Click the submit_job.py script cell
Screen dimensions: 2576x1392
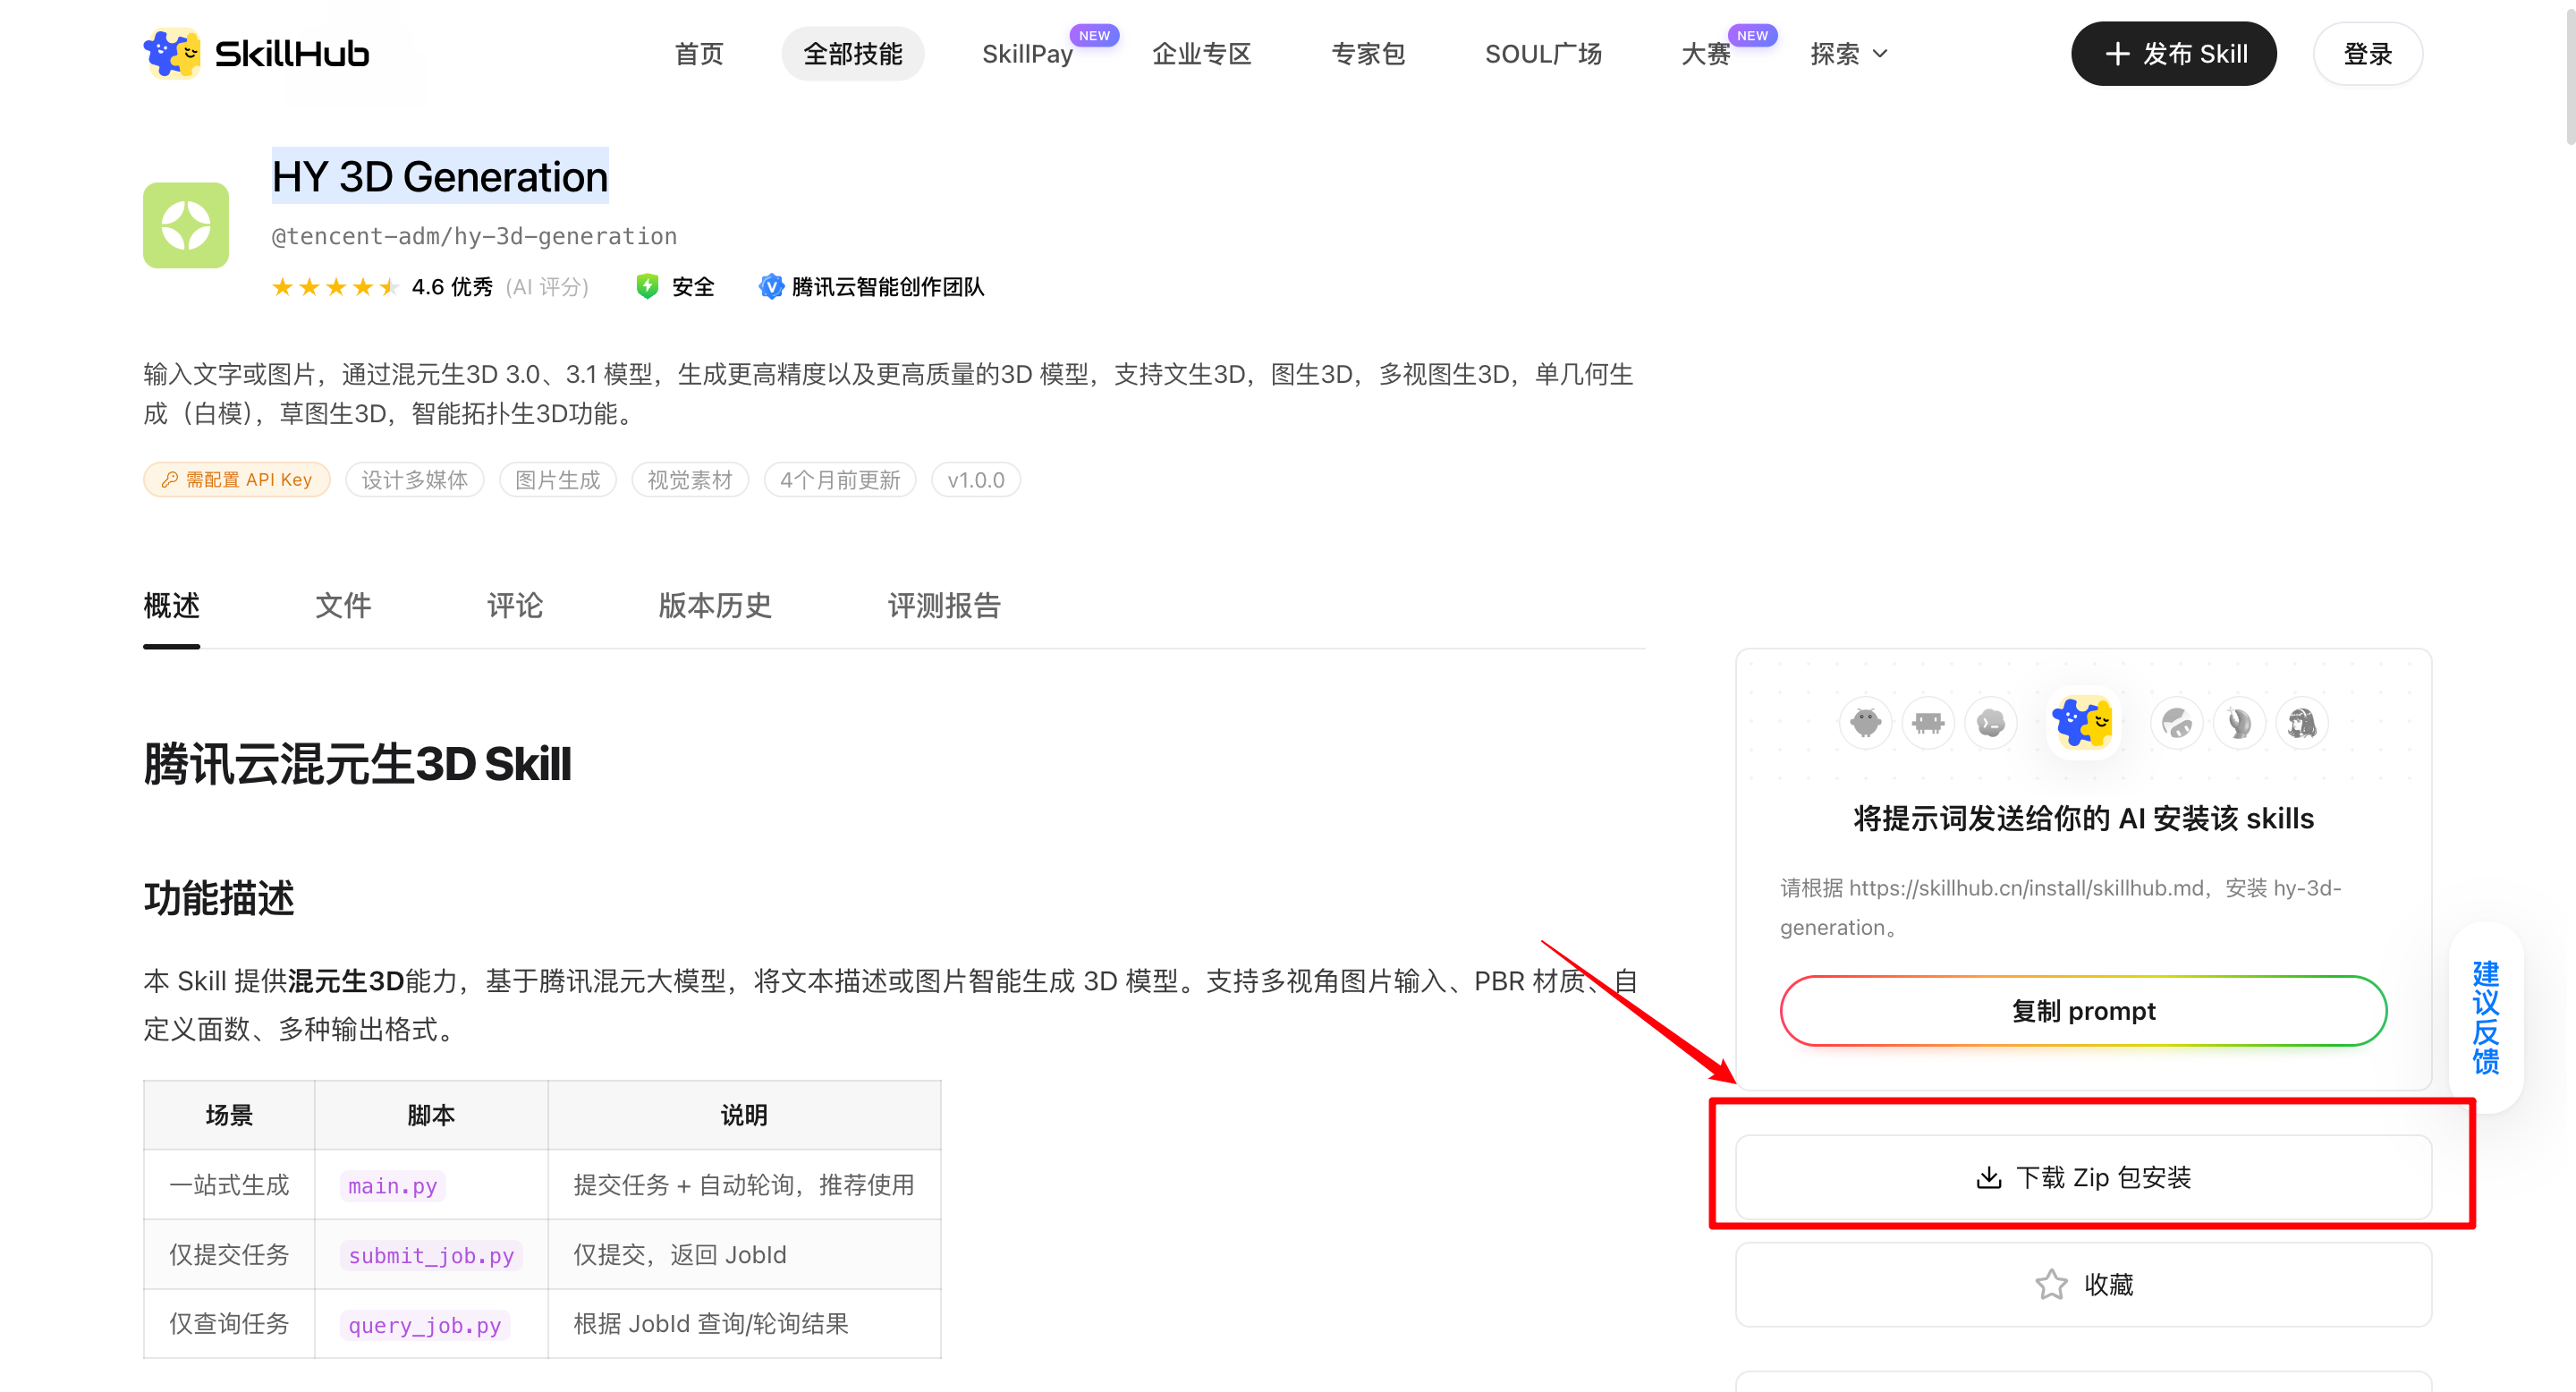click(x=431, y=1255)
